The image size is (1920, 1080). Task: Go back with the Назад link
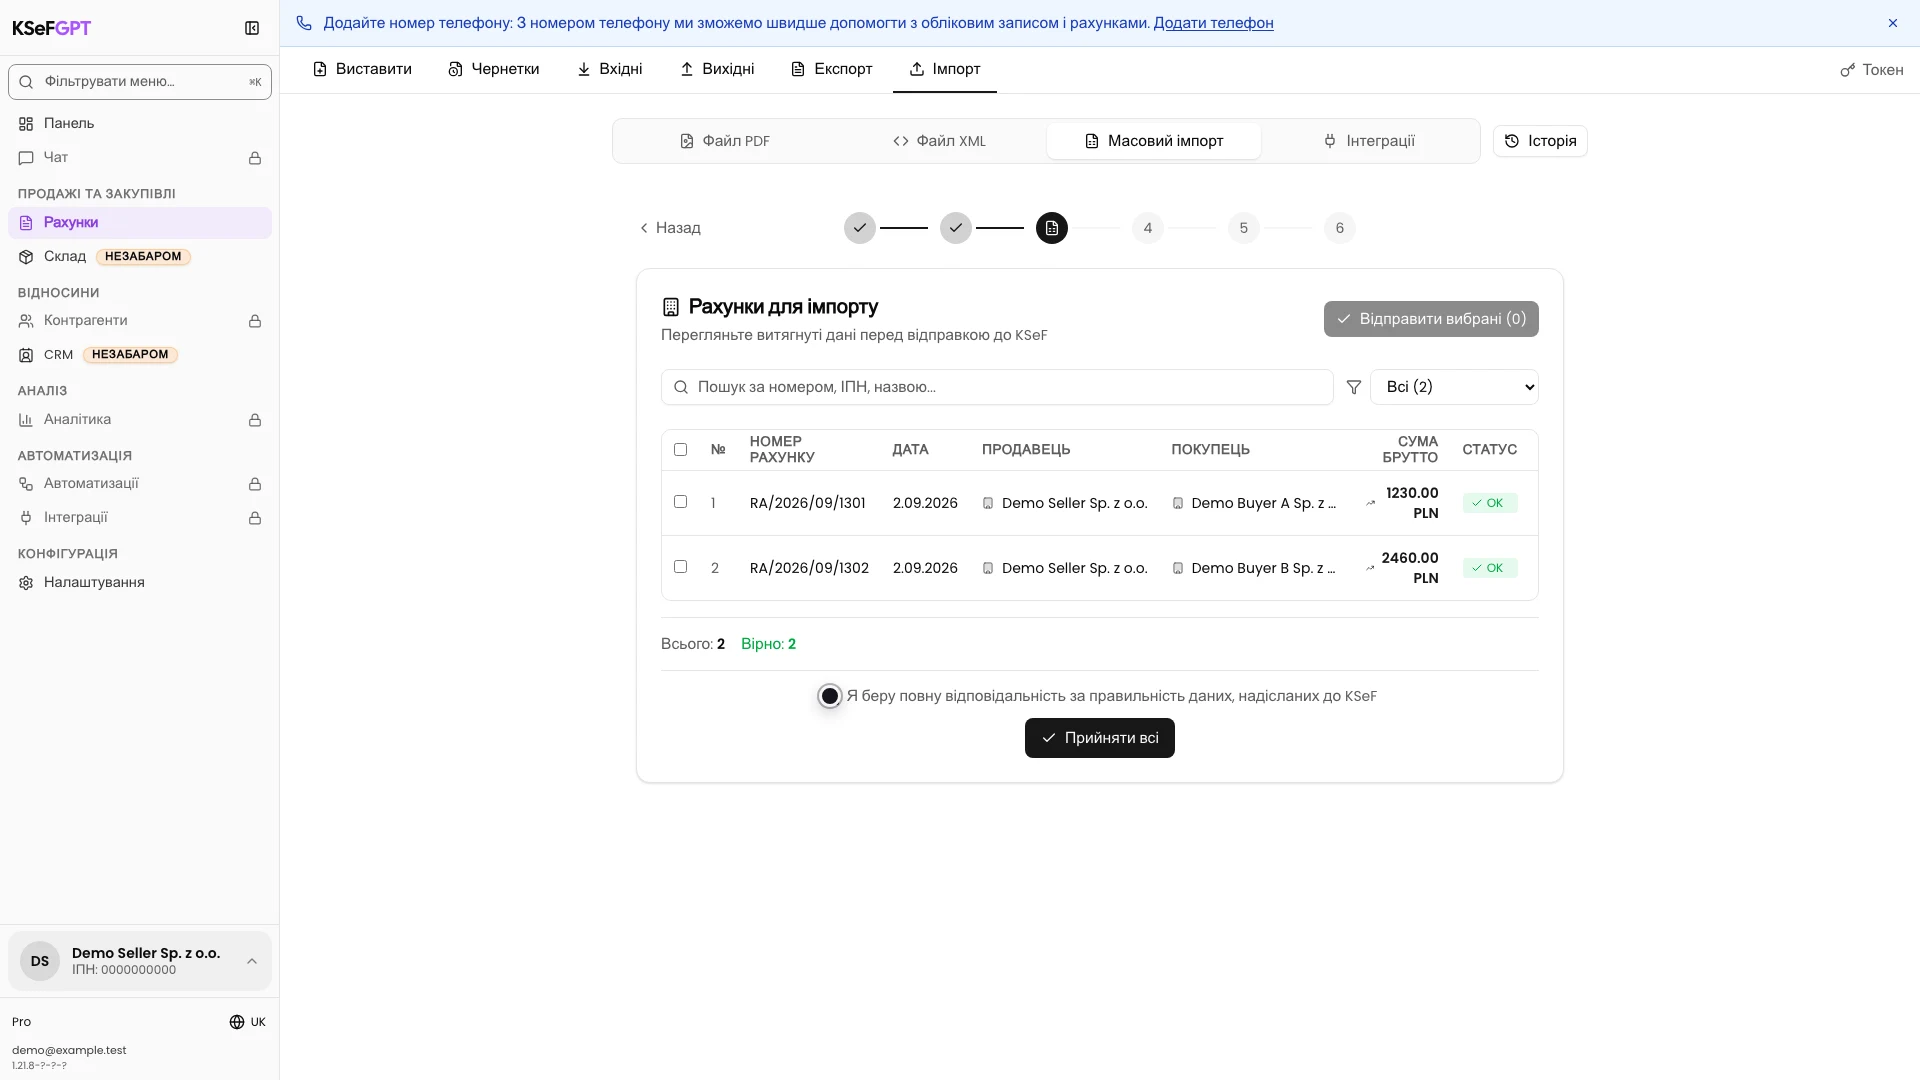670,228
